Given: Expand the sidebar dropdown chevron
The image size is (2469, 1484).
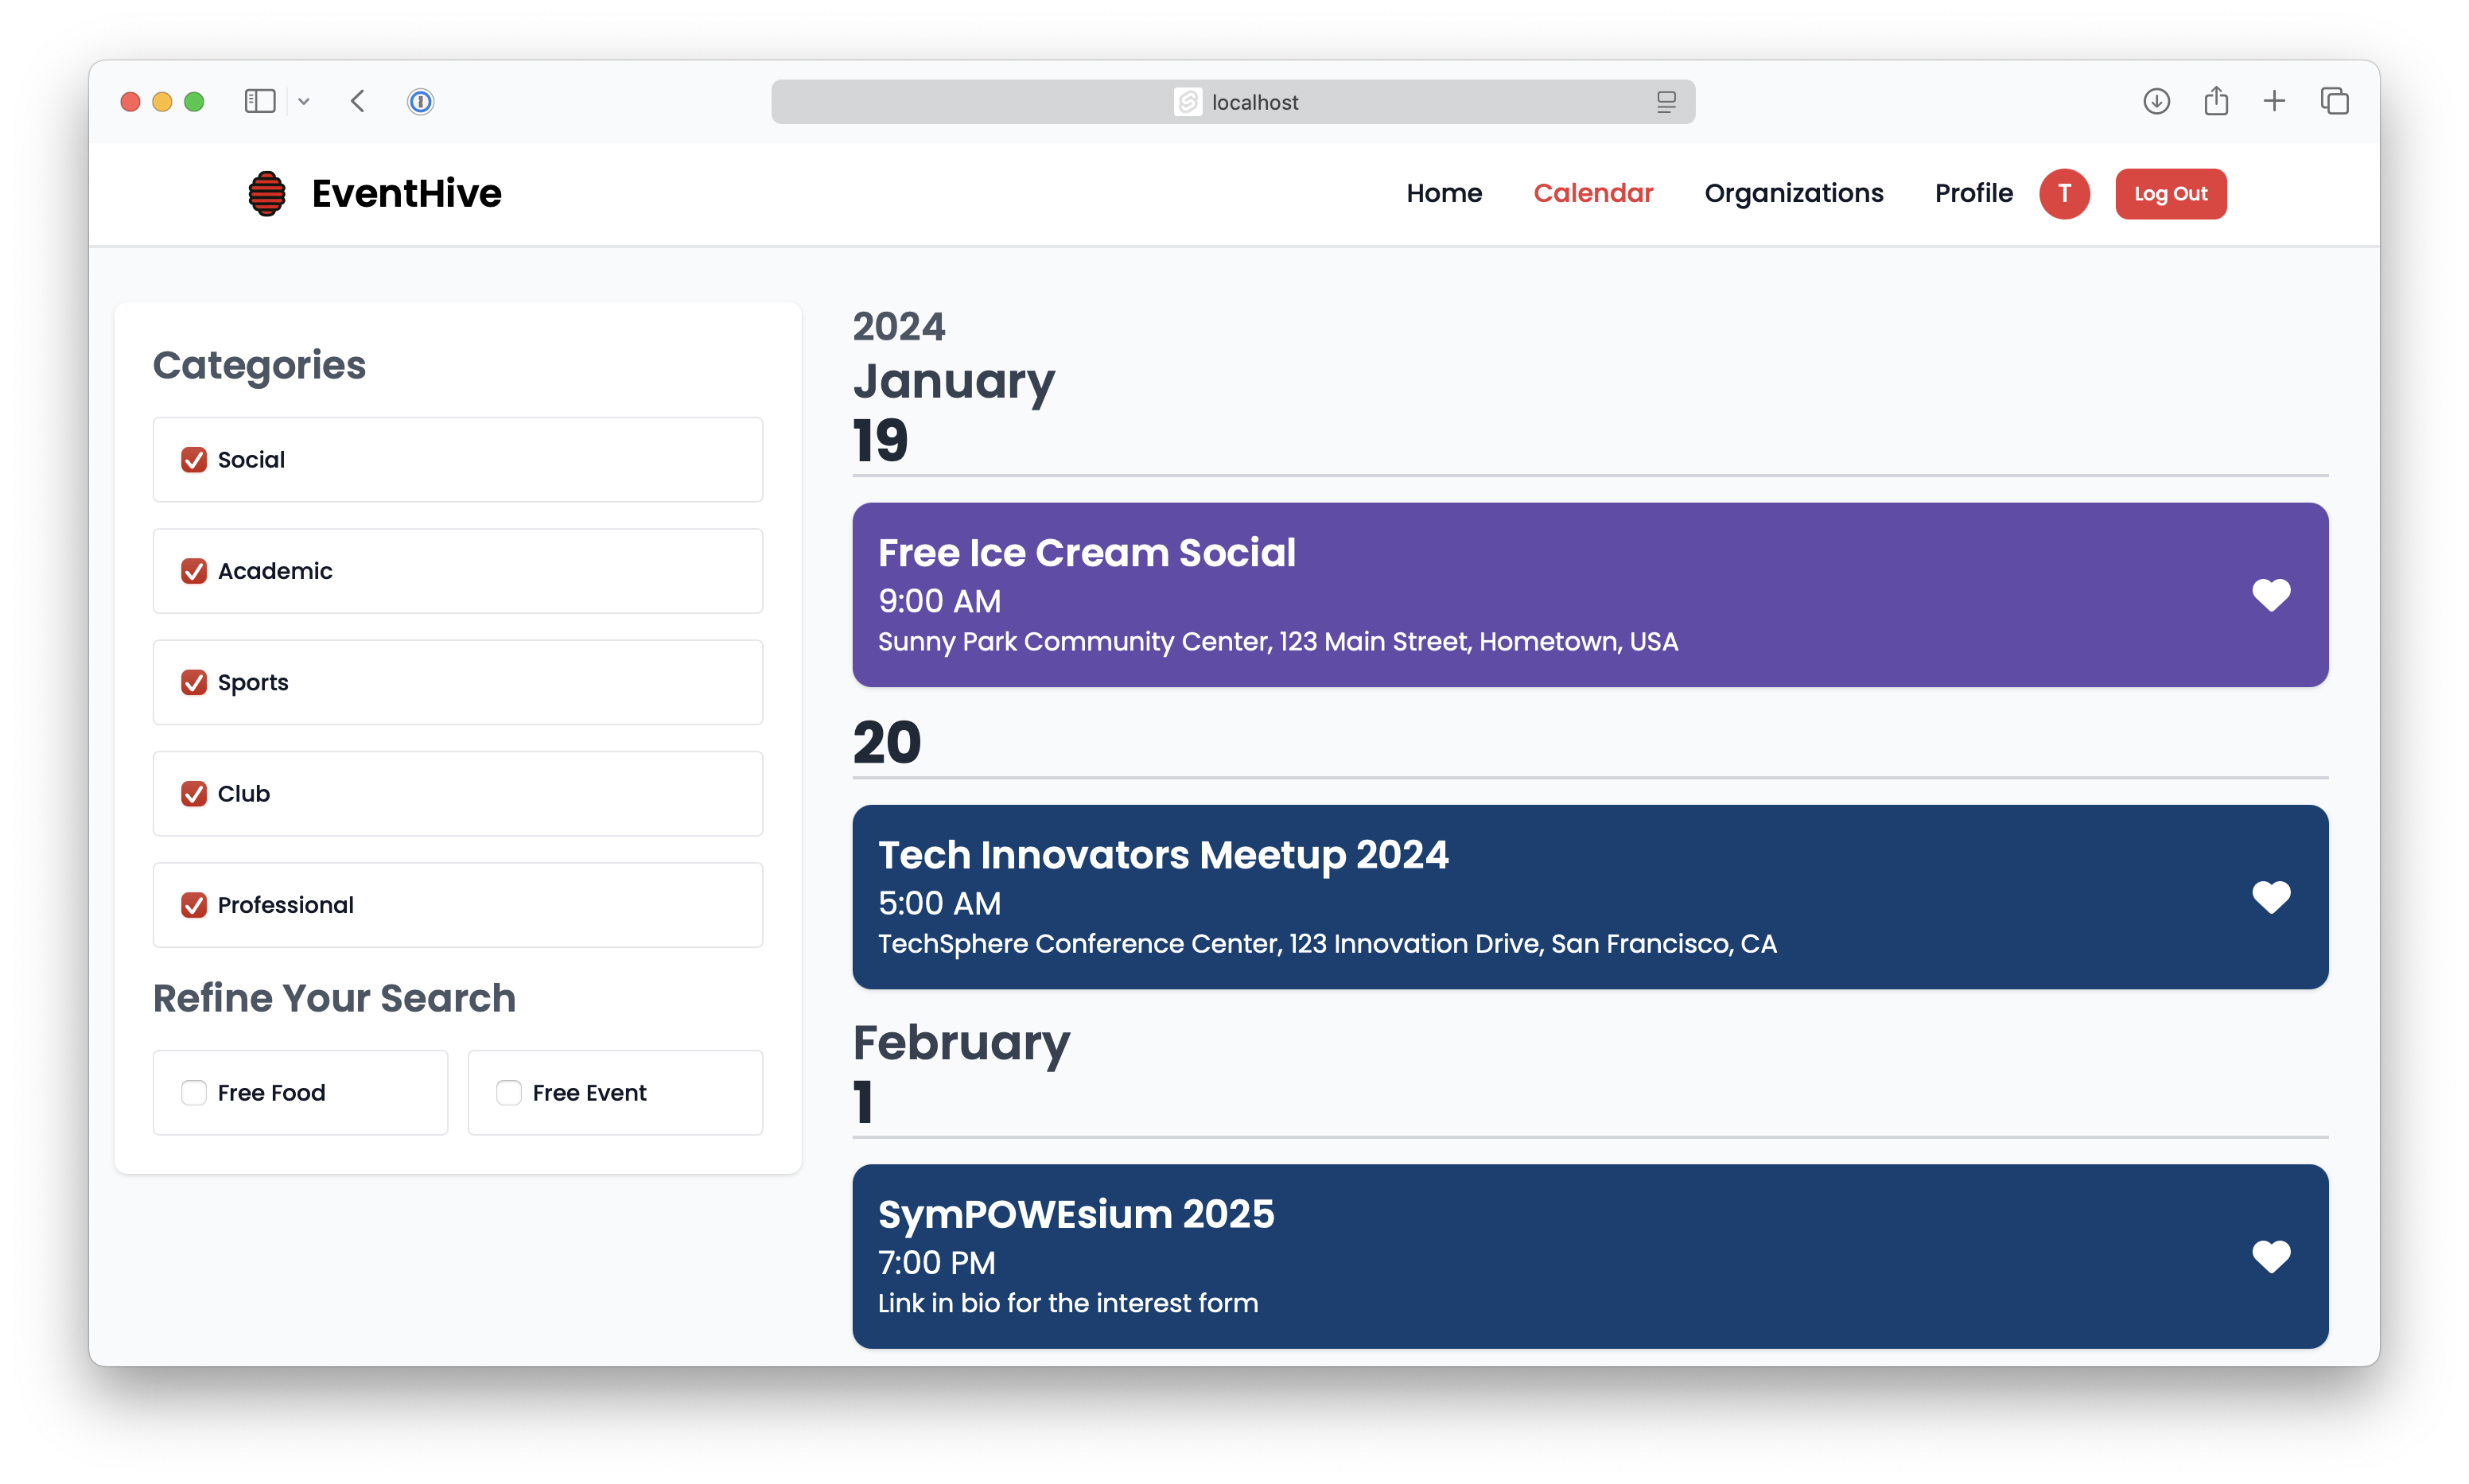Looking at the screenshot, I should [x=304, y=101].
